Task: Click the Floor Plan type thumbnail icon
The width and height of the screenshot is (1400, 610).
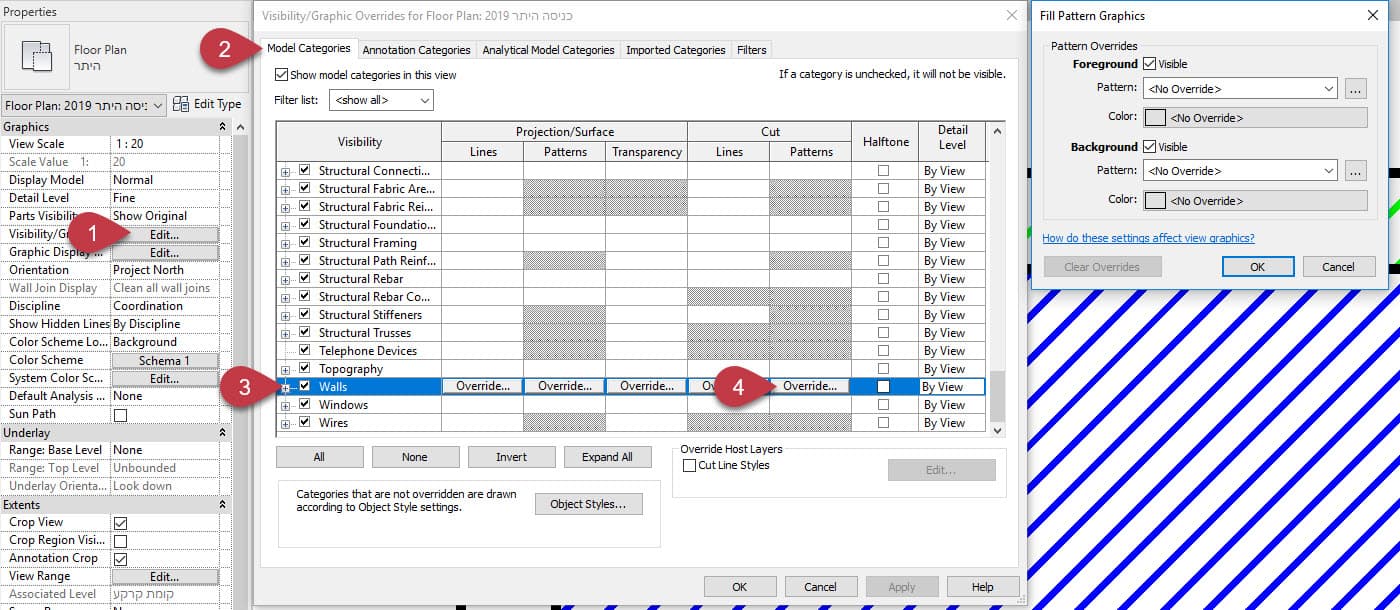Action: click(36, 57)
